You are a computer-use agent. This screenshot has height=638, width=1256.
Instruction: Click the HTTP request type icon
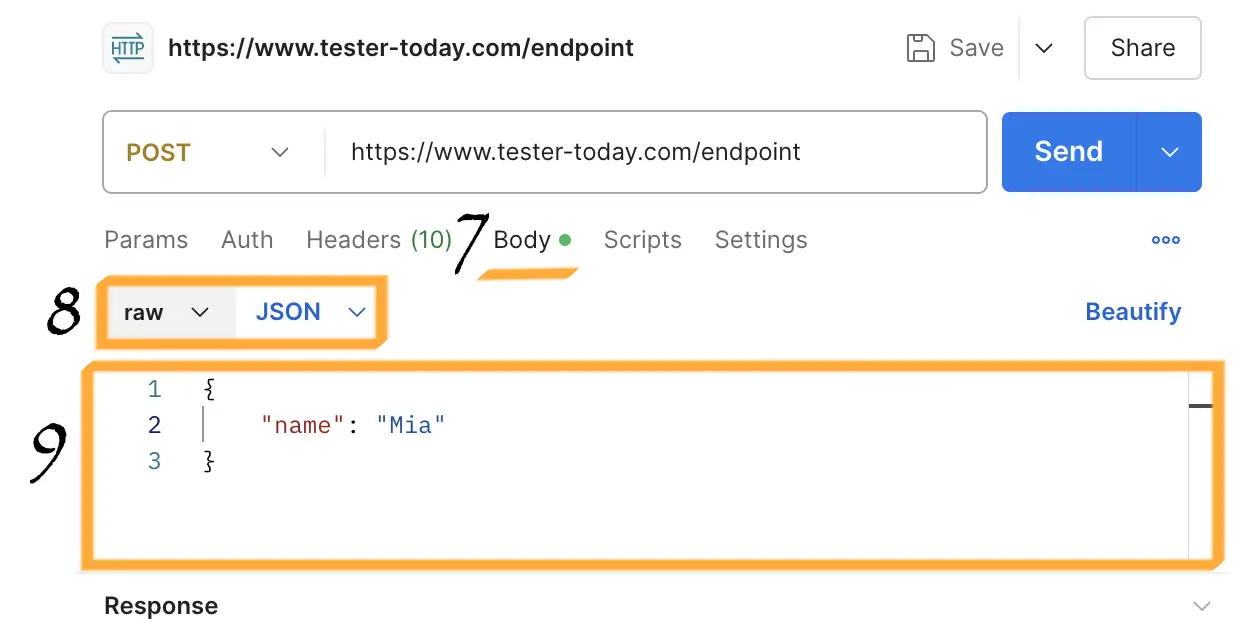127,47
